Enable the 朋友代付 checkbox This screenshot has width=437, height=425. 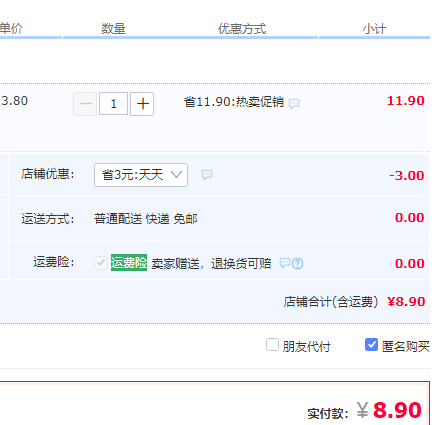pyautogui.click(x=272, y=345)
